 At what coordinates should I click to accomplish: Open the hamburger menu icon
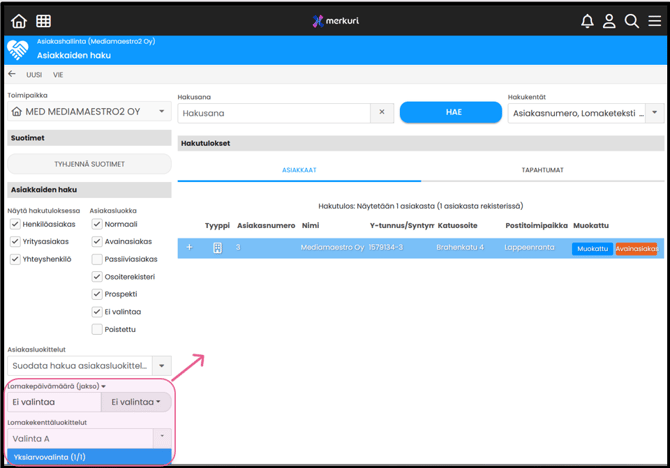coord(654,21)
